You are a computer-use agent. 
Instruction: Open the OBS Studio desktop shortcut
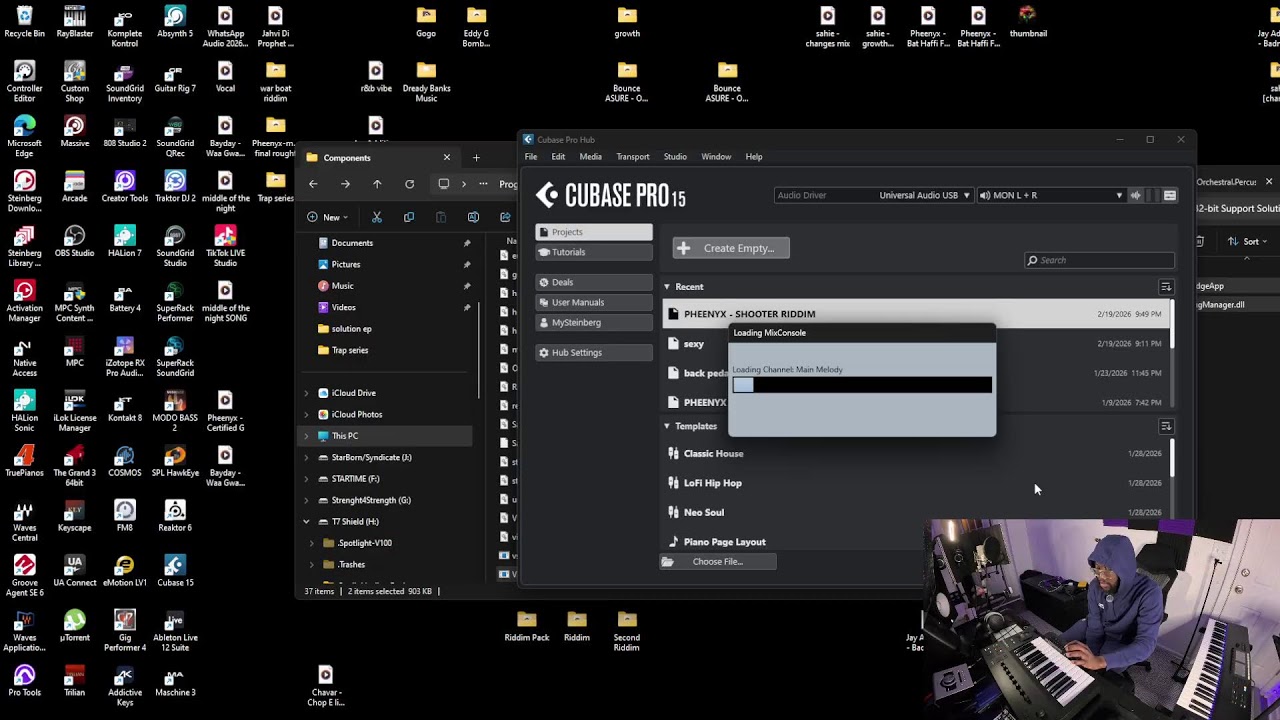(75, 241)
